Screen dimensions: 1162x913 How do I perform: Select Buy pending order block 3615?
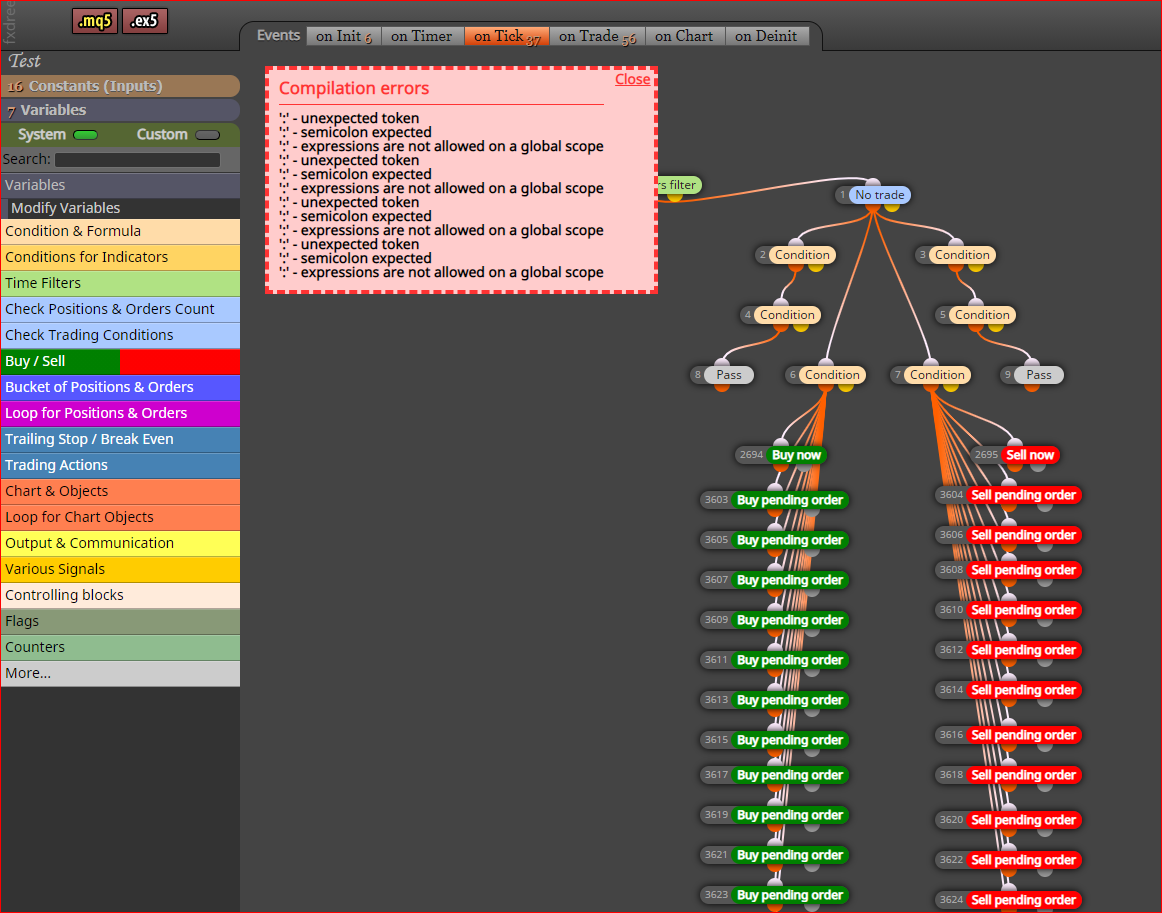click(789, 740)
